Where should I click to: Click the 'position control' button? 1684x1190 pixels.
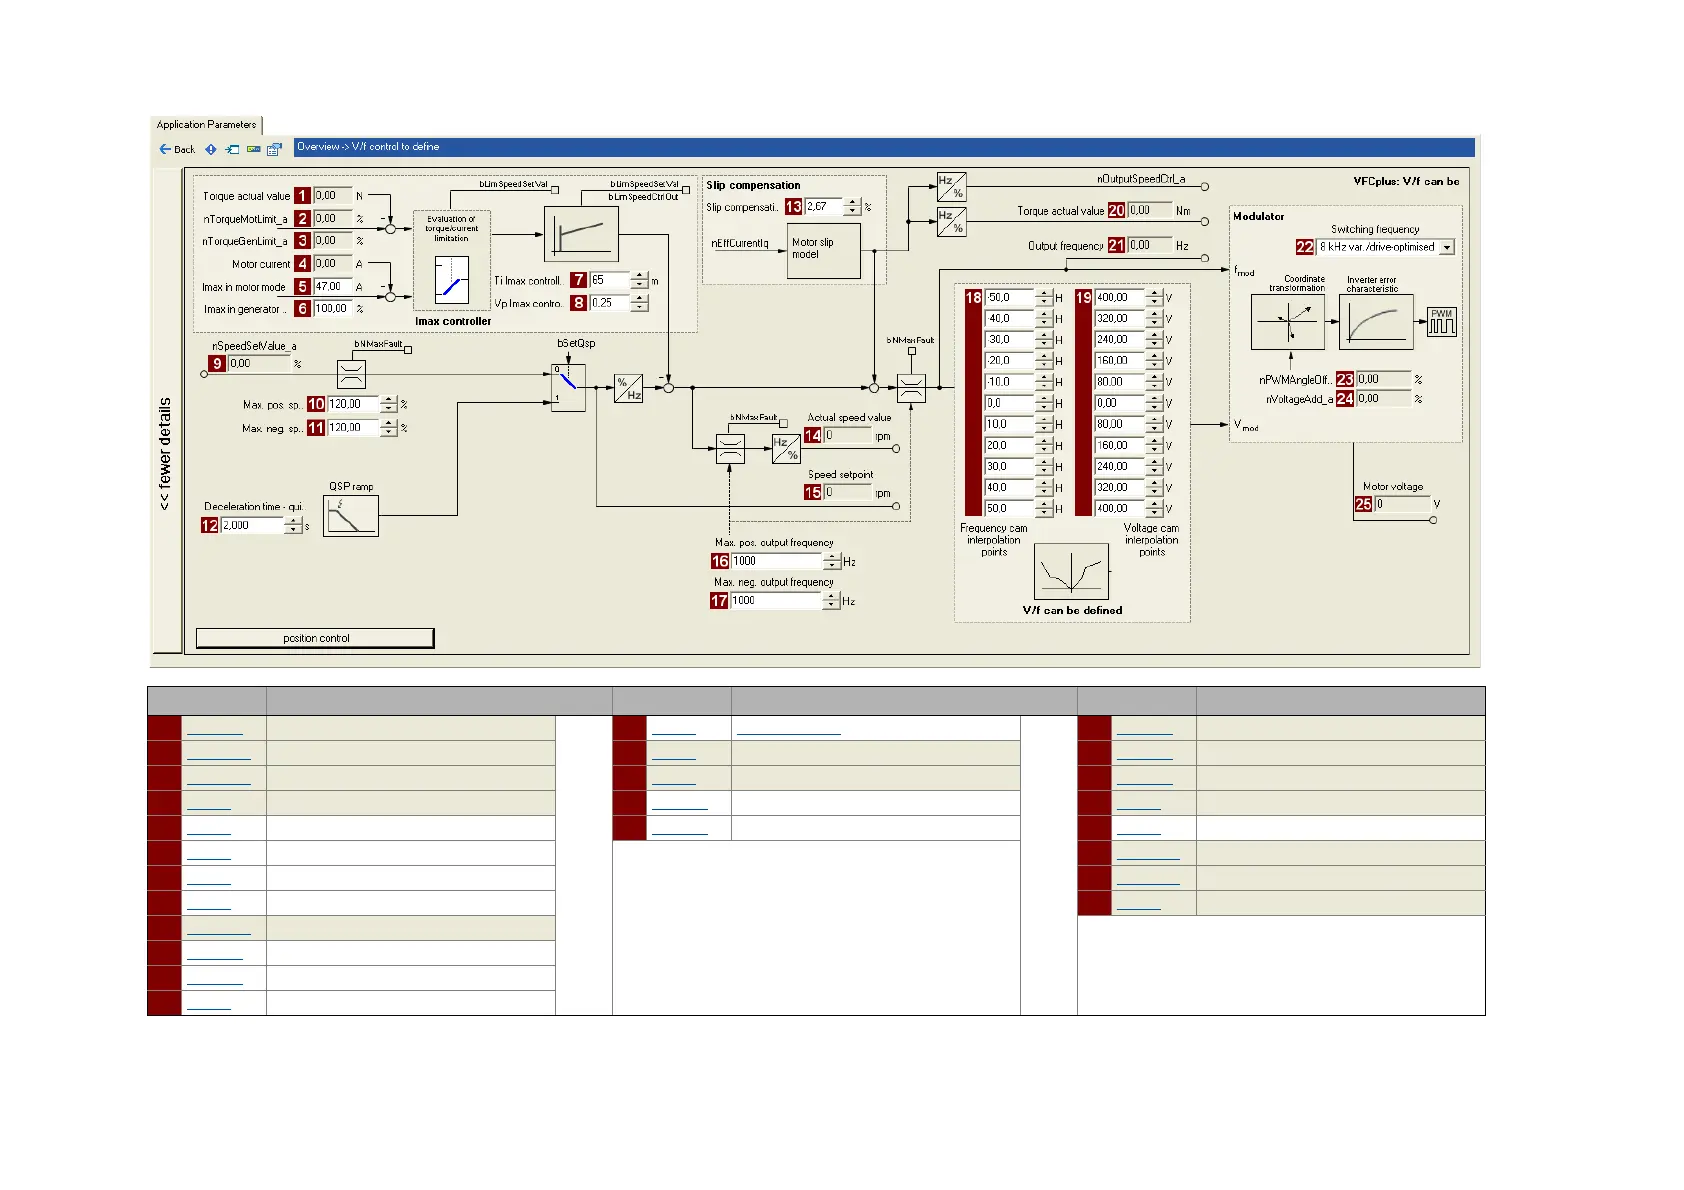coord(315,638)
